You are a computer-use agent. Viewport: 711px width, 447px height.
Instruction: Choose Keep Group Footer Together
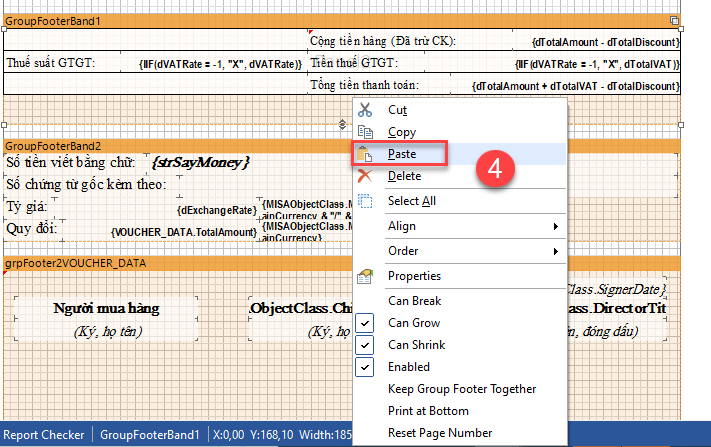[x=461, y=389]
